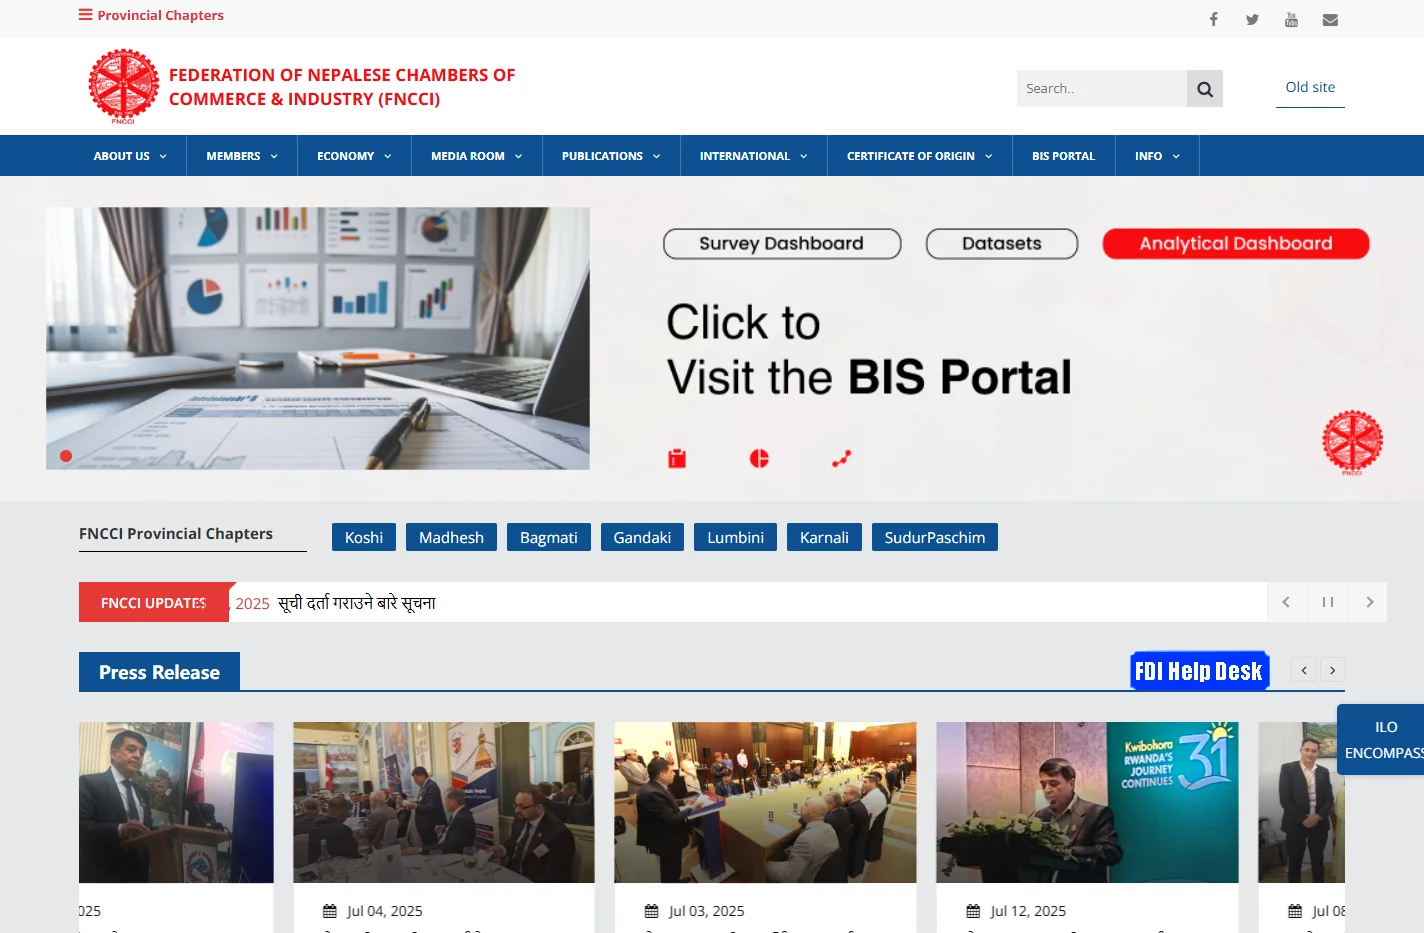Open the Provincial Chapters hamburger menu
Image resolution: width=1424 pixels, height=933 pixels.
pos(151,15)
